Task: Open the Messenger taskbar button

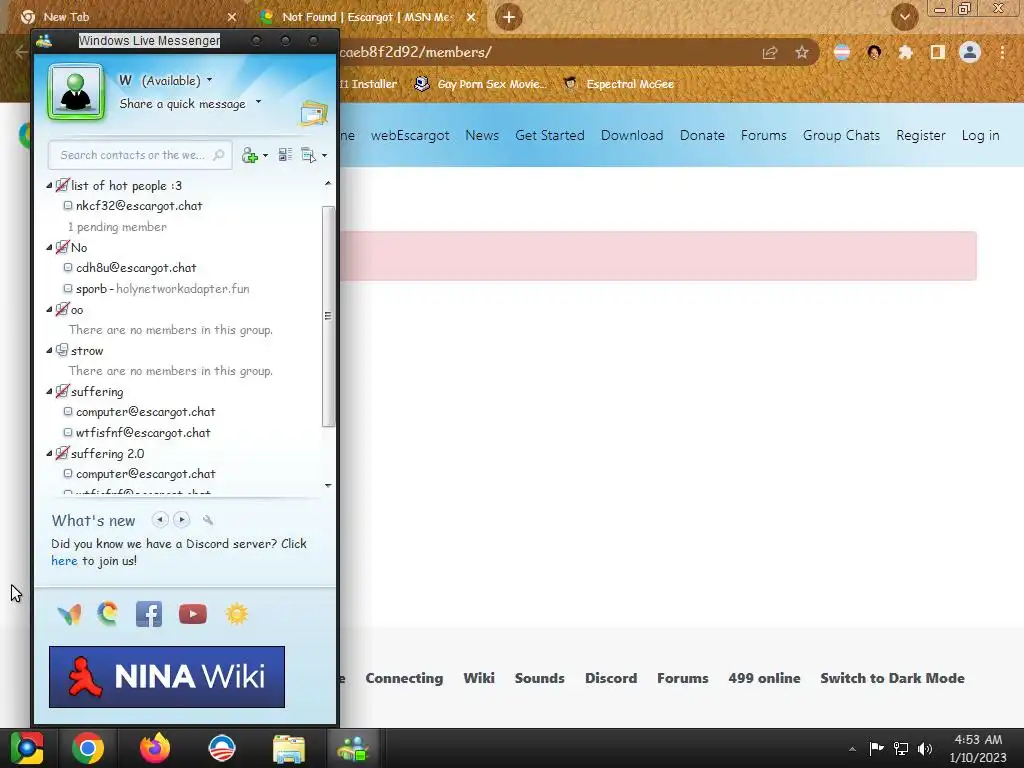Action: click(353, 748)
